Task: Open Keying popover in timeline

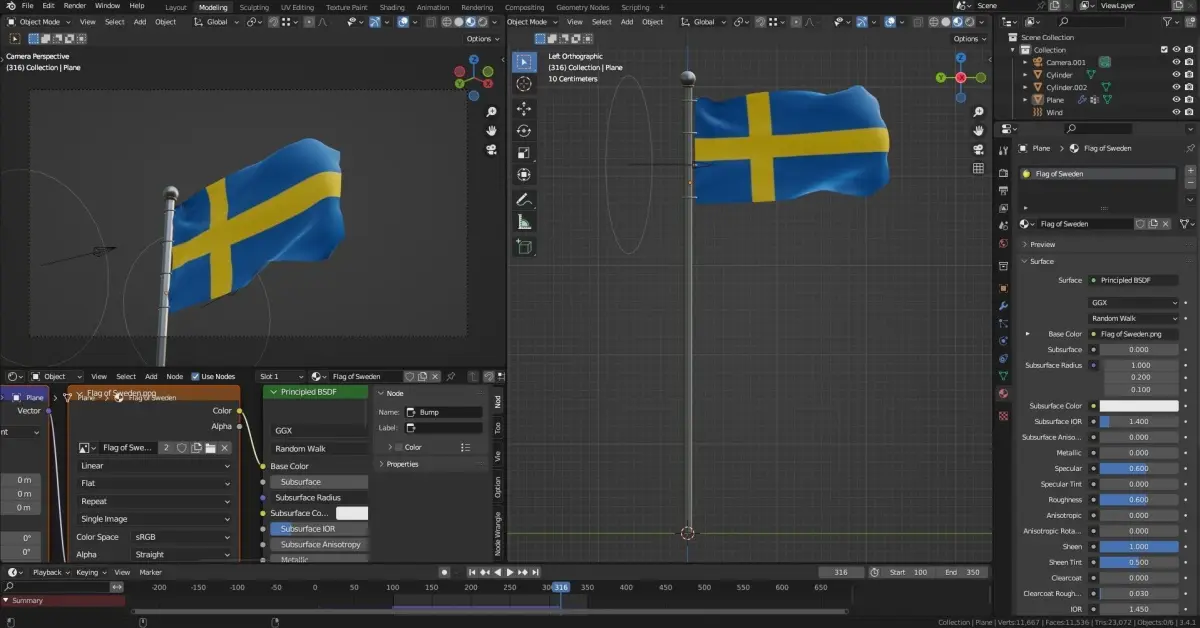Action: click(x=89, y=572)
